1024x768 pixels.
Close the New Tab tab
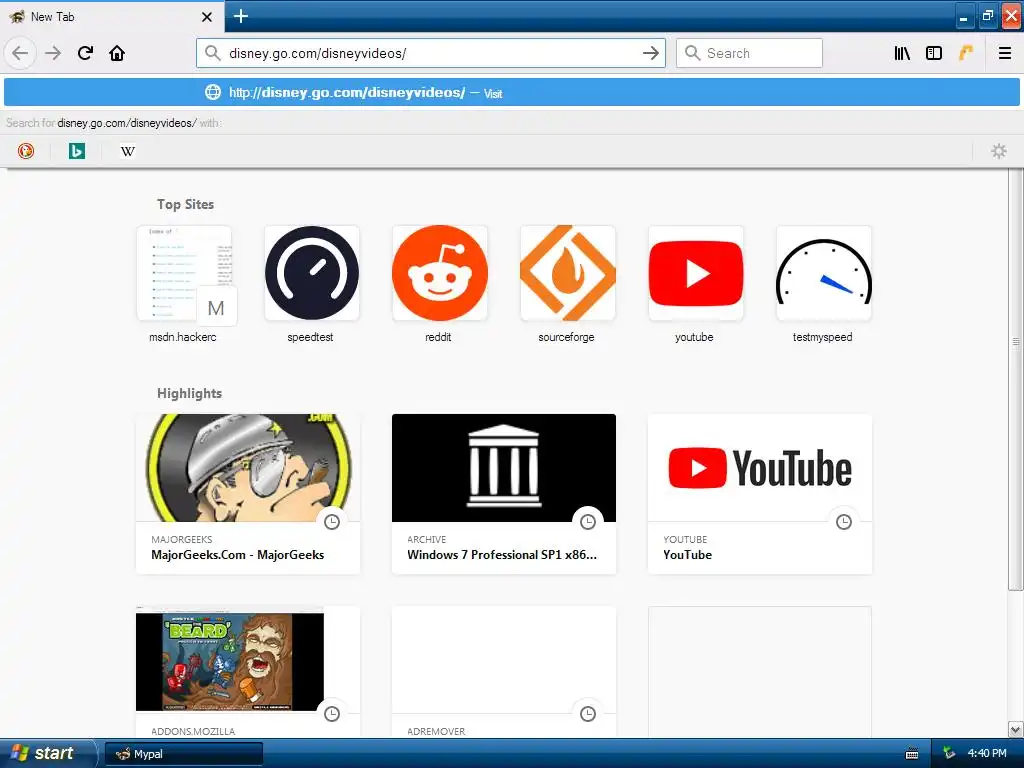point(207,17)
